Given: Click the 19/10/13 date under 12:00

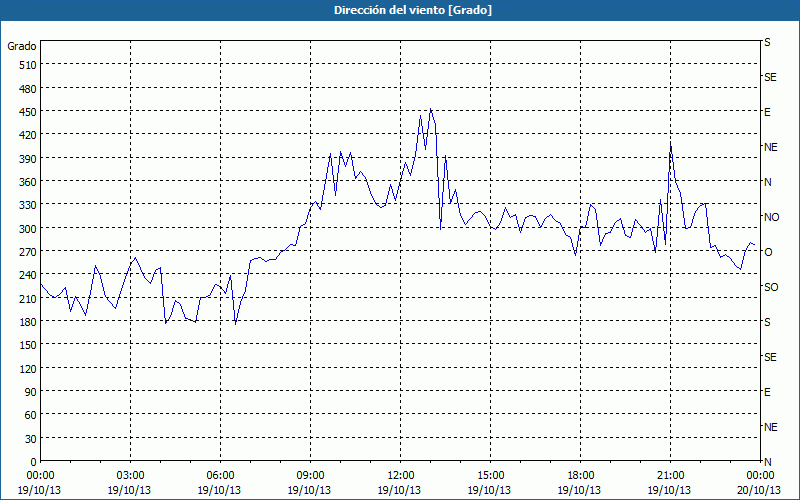Looking at the screenshot, I should tap(399, 490).
